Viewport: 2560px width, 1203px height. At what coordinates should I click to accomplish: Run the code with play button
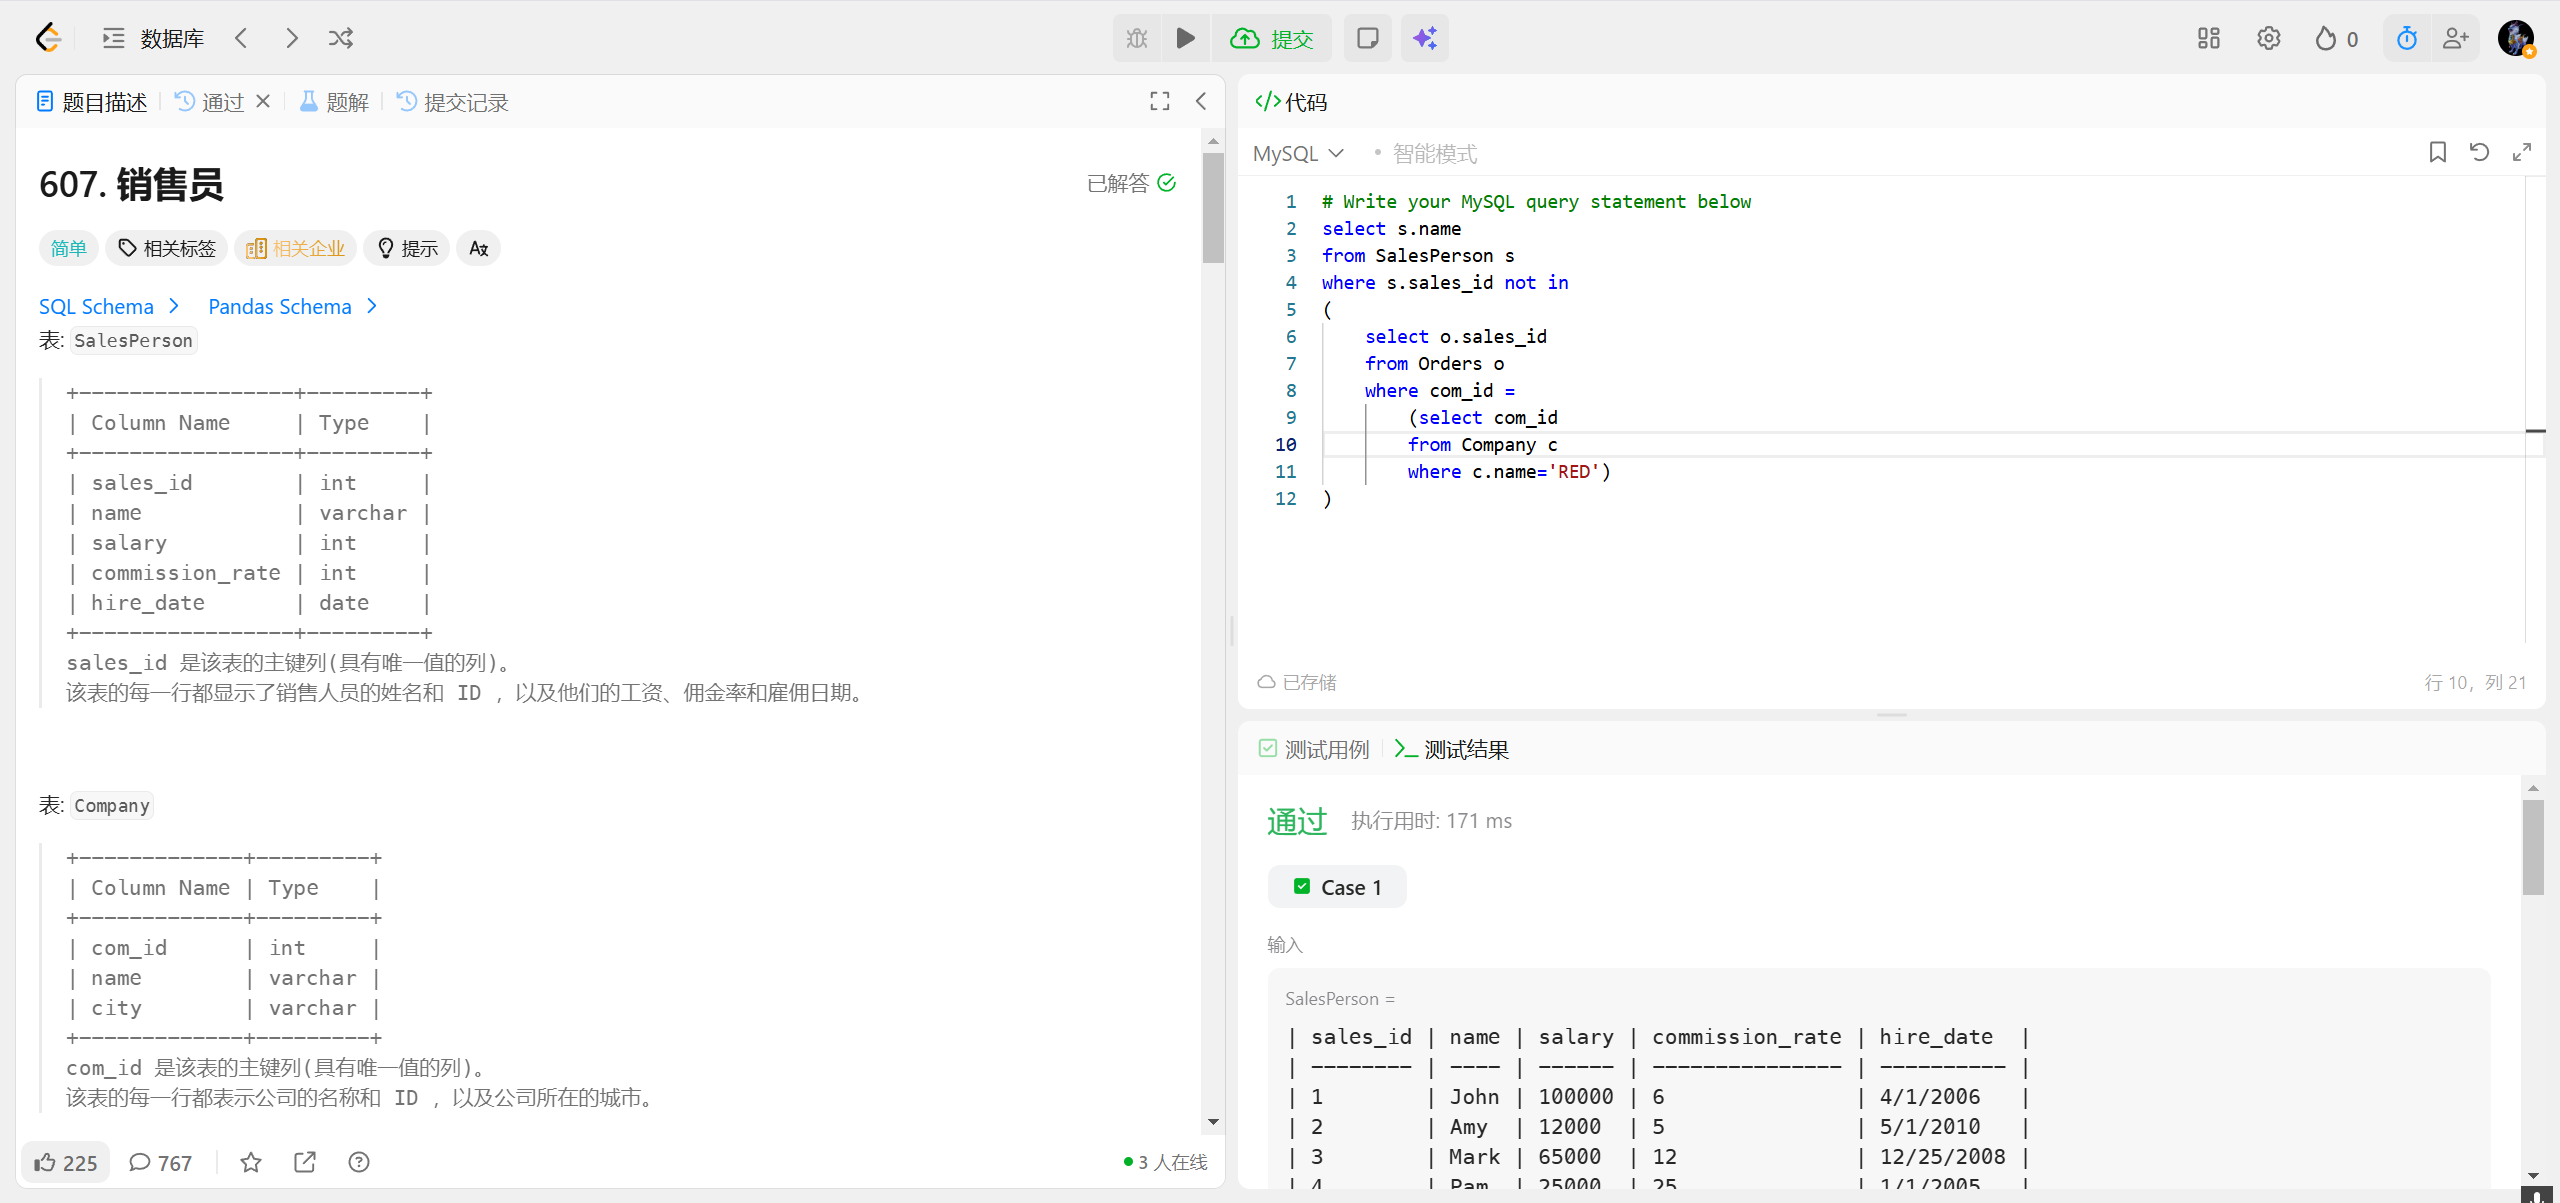pos(1185,38)
